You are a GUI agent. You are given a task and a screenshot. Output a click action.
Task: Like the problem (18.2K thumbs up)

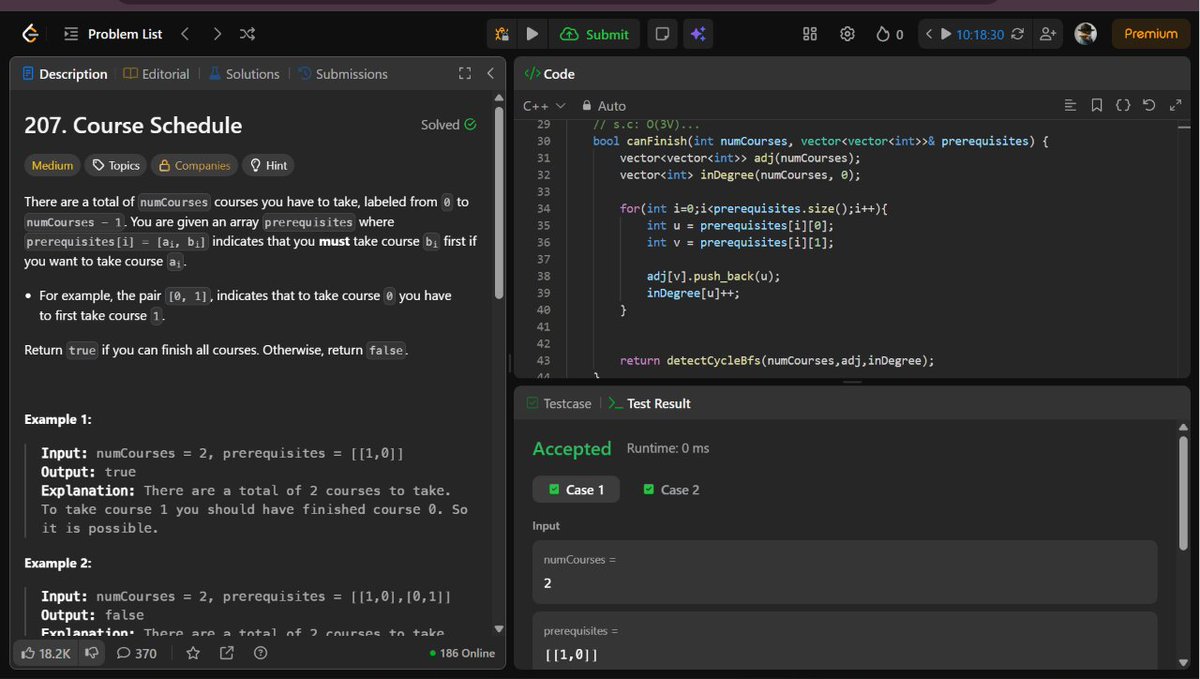[x=46, y=653]
